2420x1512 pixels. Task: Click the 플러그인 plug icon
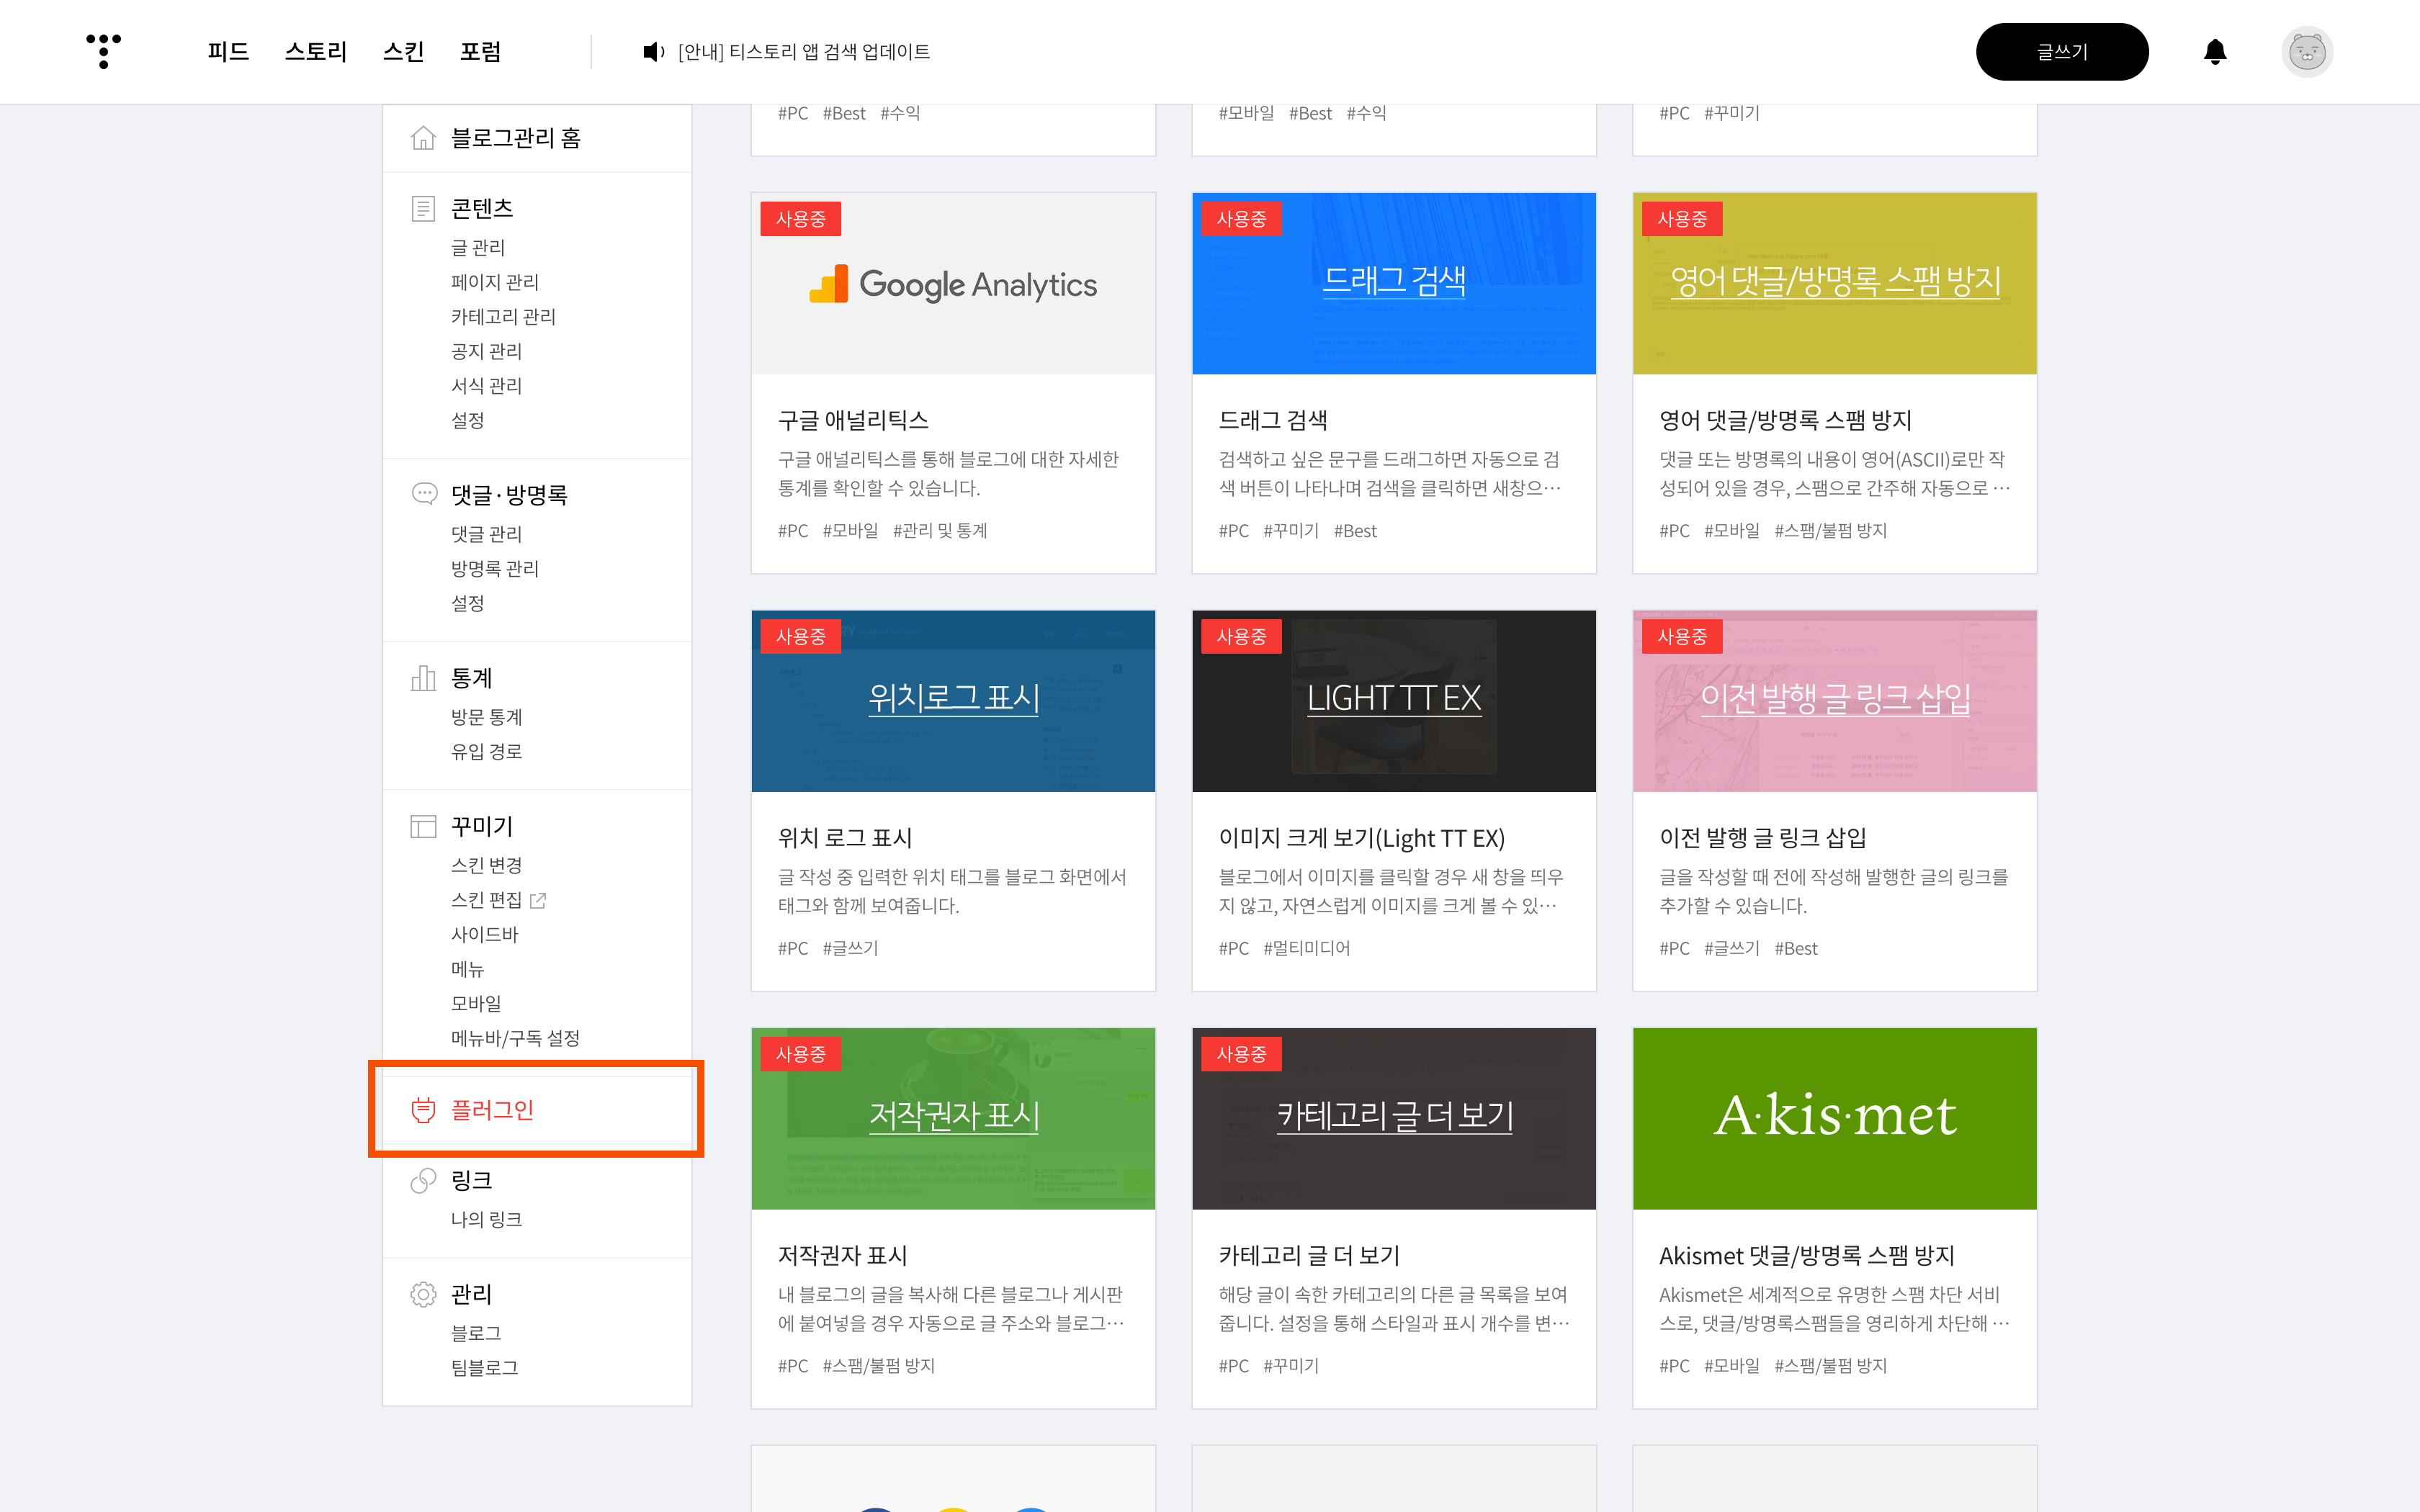pos(423,1109)
